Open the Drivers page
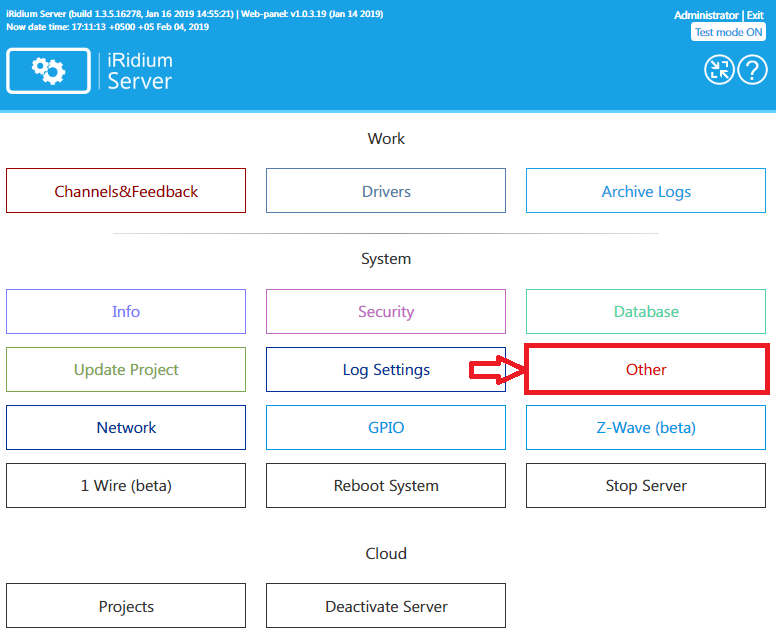Viewport: 776px width, 640px height. pos(386,191)
